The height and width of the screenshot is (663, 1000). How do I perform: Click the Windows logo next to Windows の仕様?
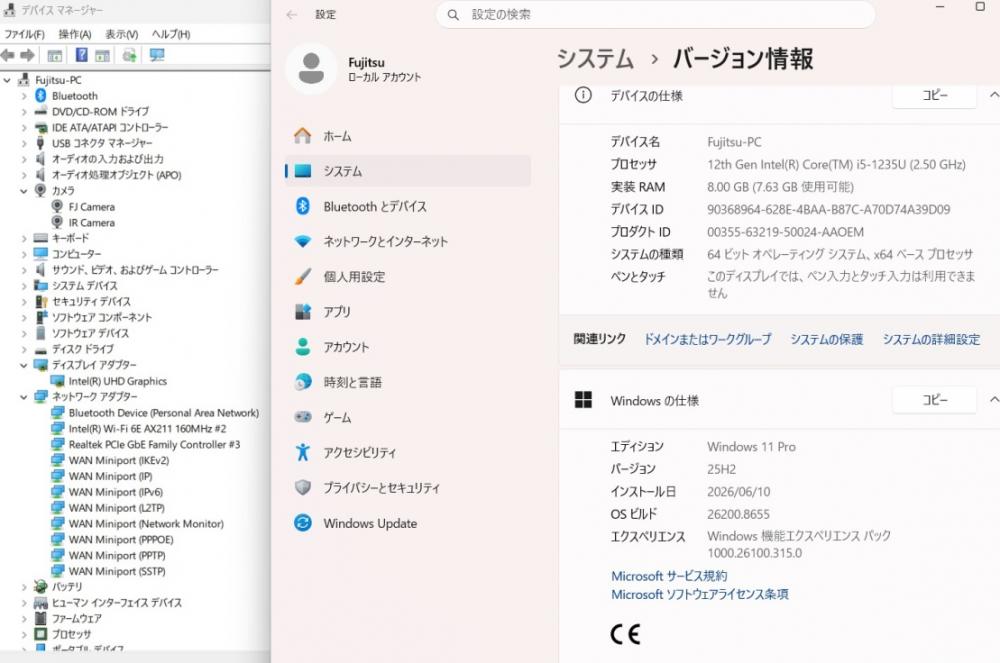click(583, 400)
